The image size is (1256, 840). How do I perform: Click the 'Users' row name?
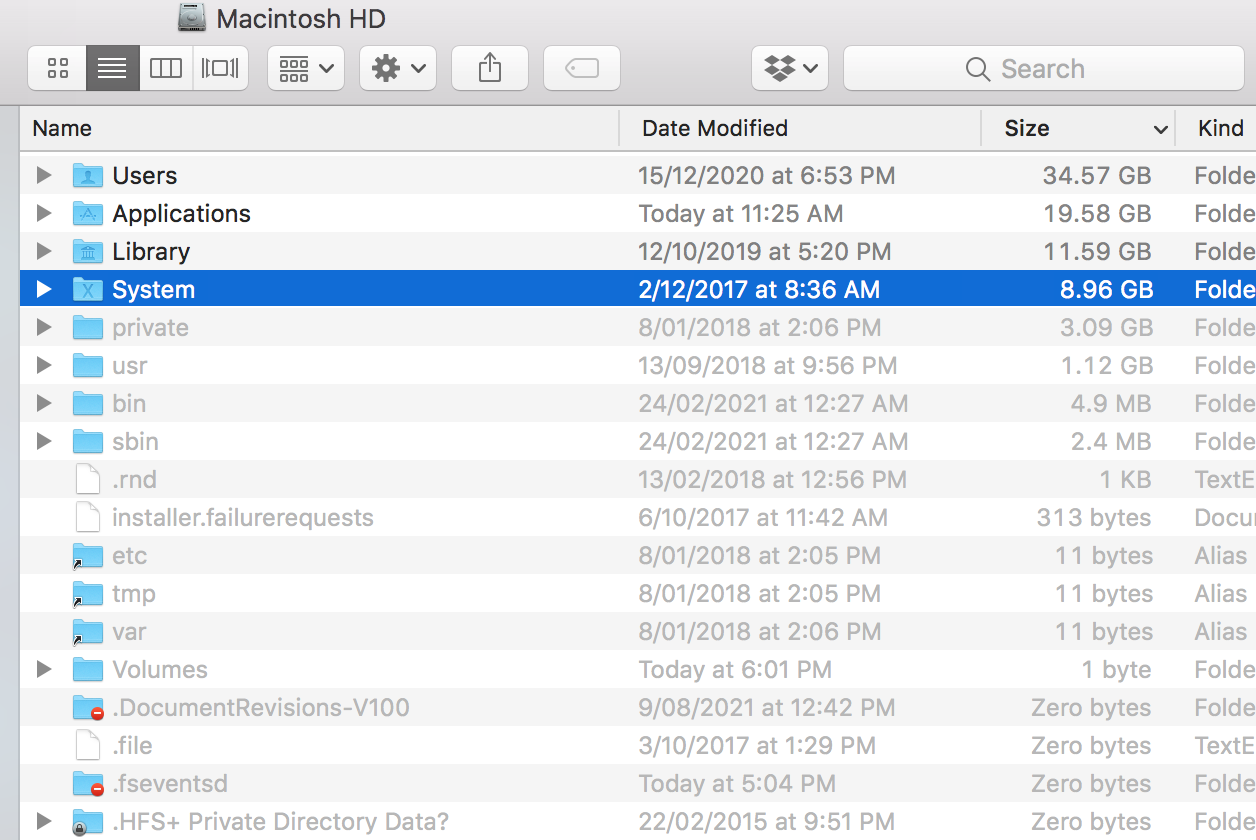[145, 176]
